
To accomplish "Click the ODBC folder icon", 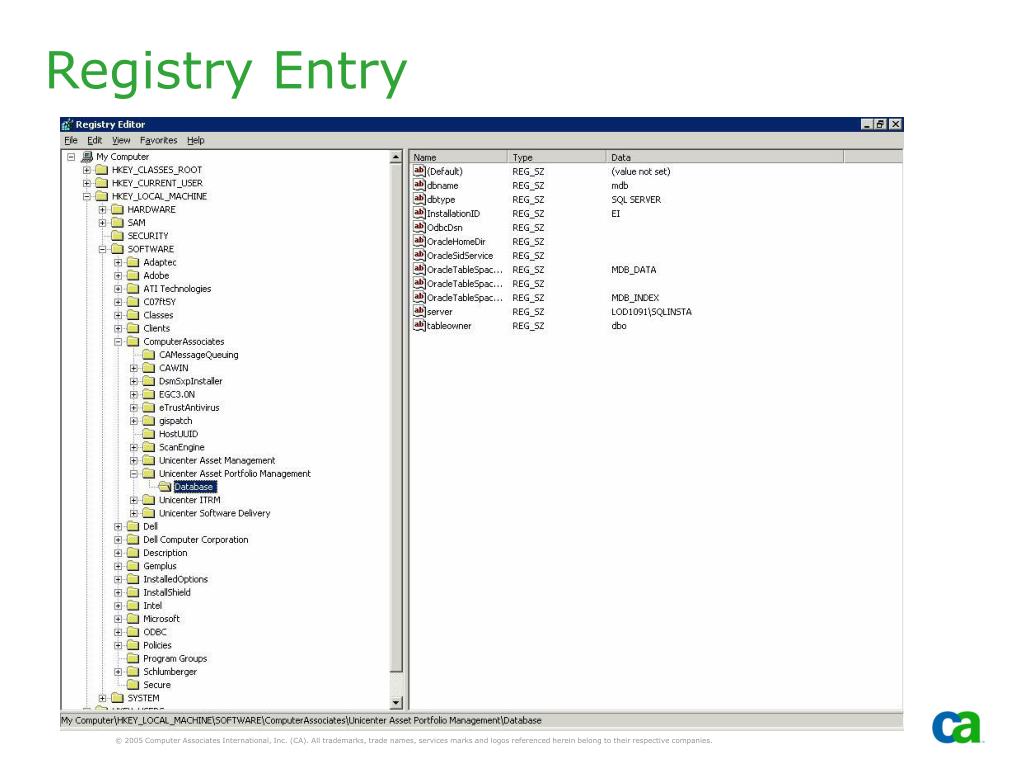I will click(133, 632).
